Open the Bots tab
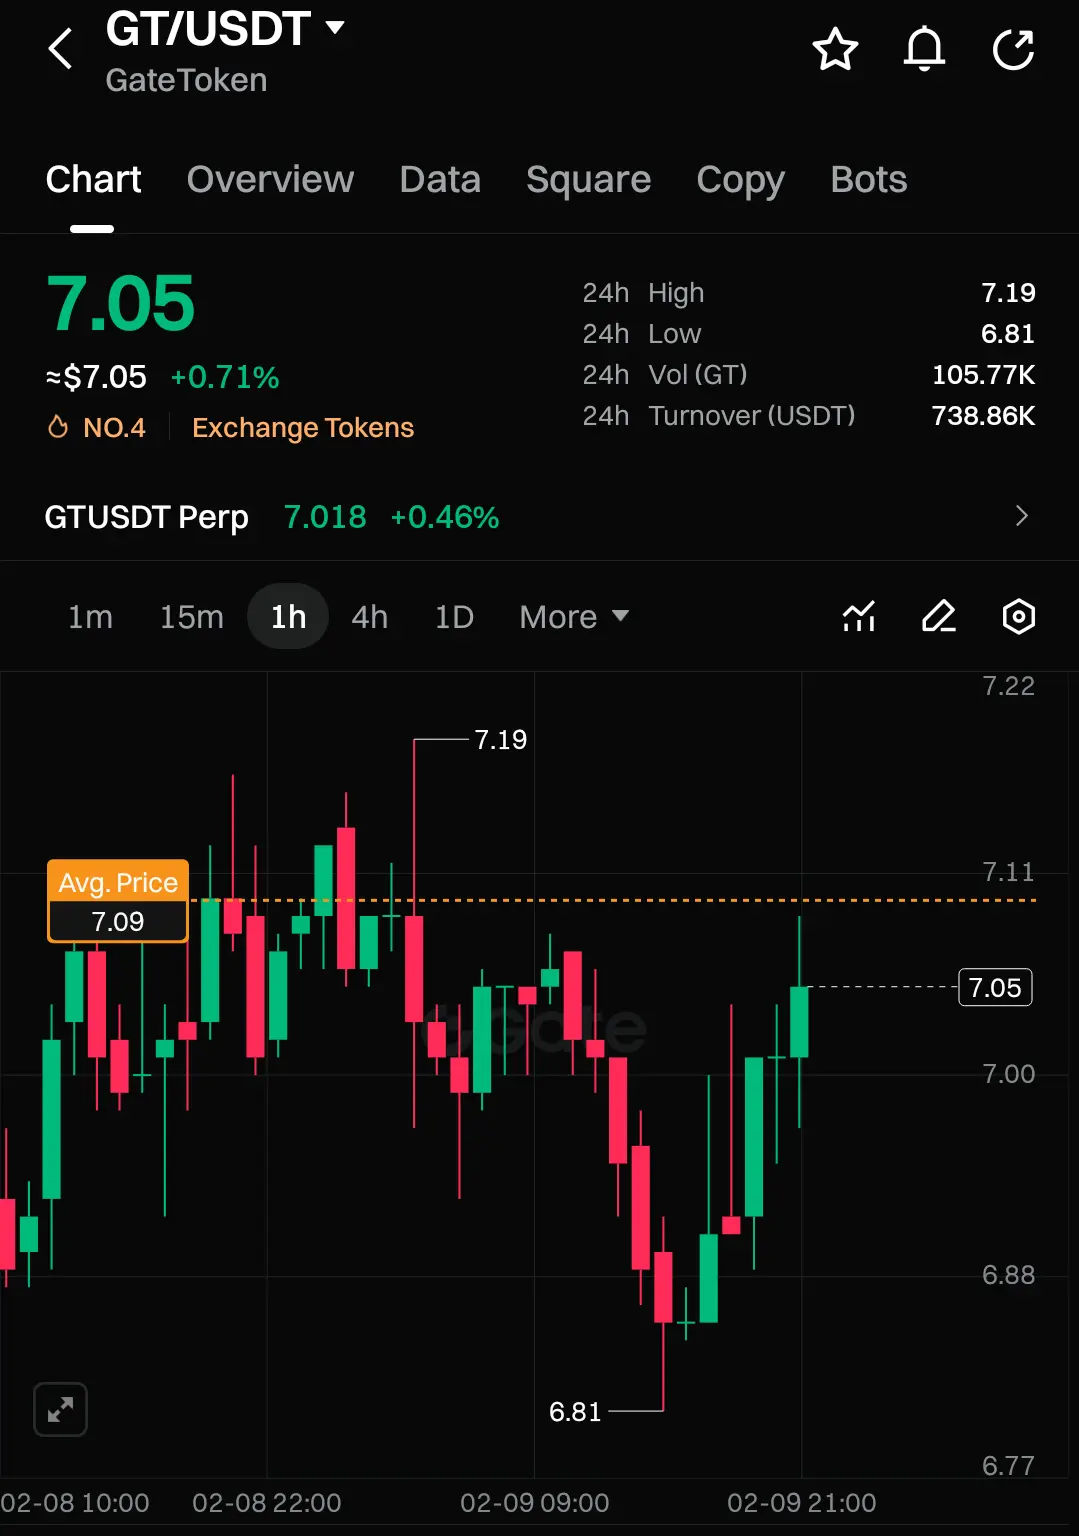This screenshot has width=1079, height=1536. click(x=869, y=180)
